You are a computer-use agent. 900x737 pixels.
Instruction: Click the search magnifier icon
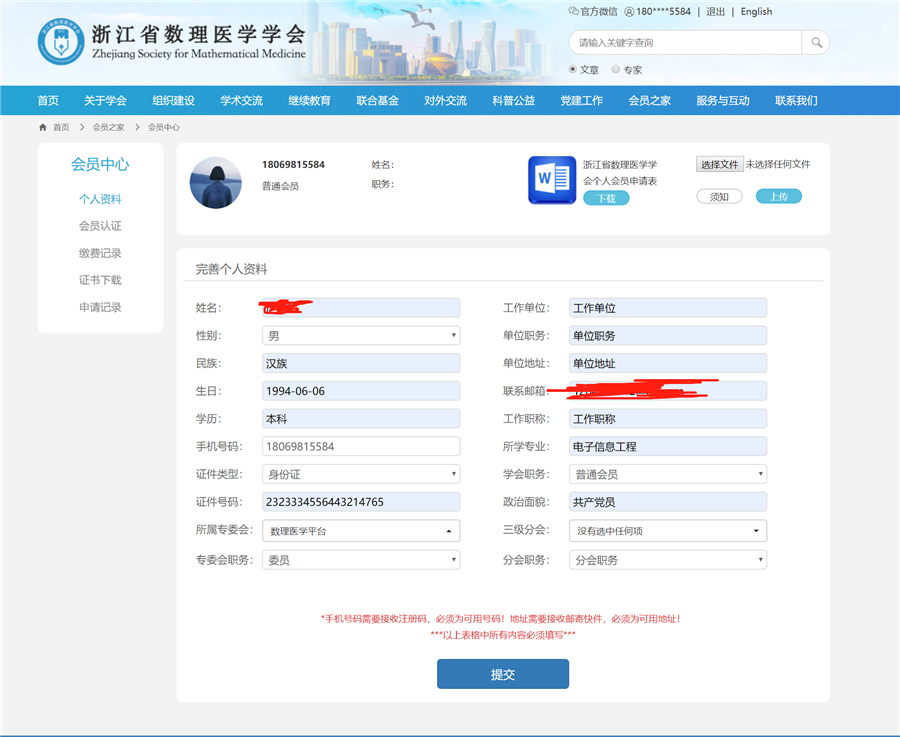(x=816, y=43)
